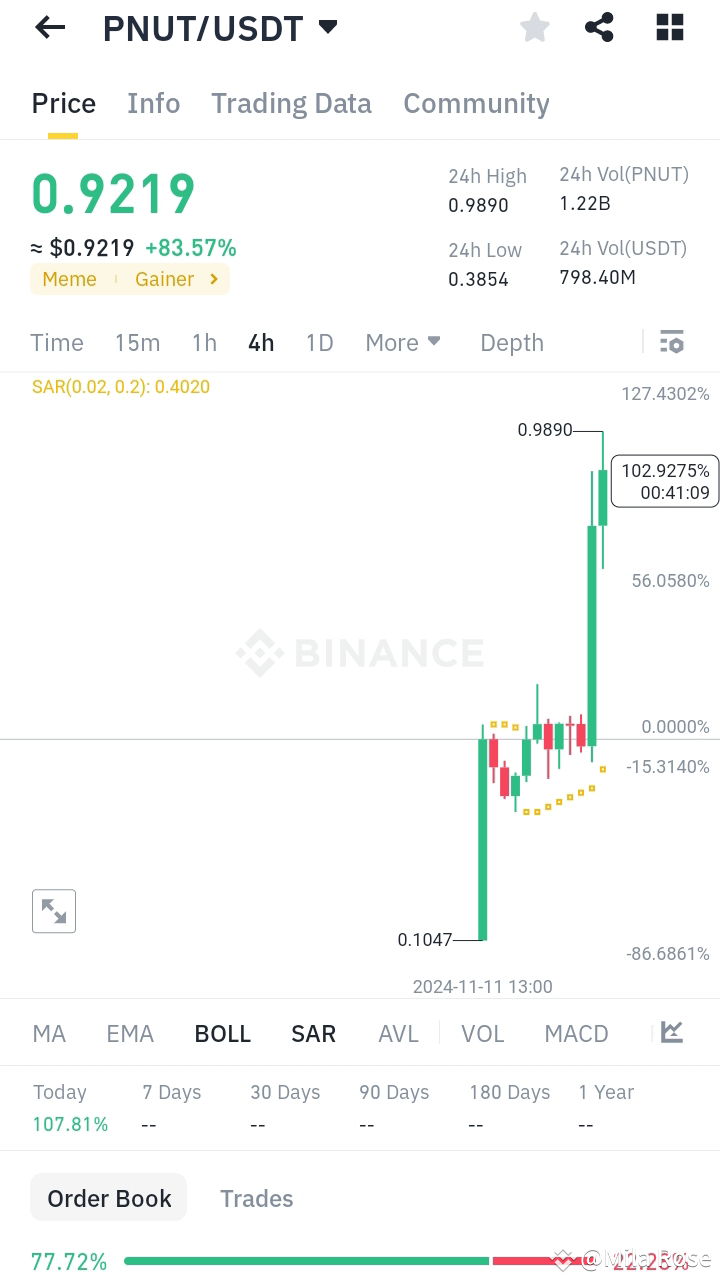Enable the MACD indicator
This screenshot has height=1281, width=720.
coord(576,1033)
